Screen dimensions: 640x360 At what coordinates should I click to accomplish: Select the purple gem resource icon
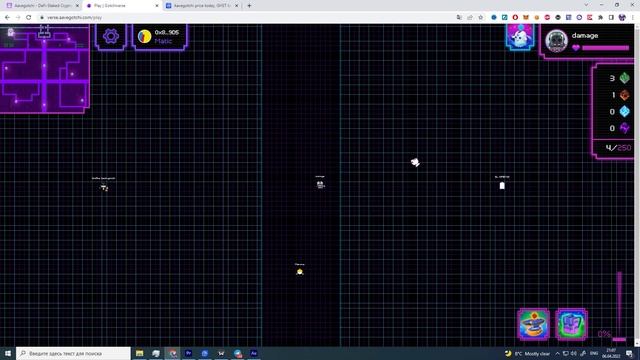[x=624, y=128]
